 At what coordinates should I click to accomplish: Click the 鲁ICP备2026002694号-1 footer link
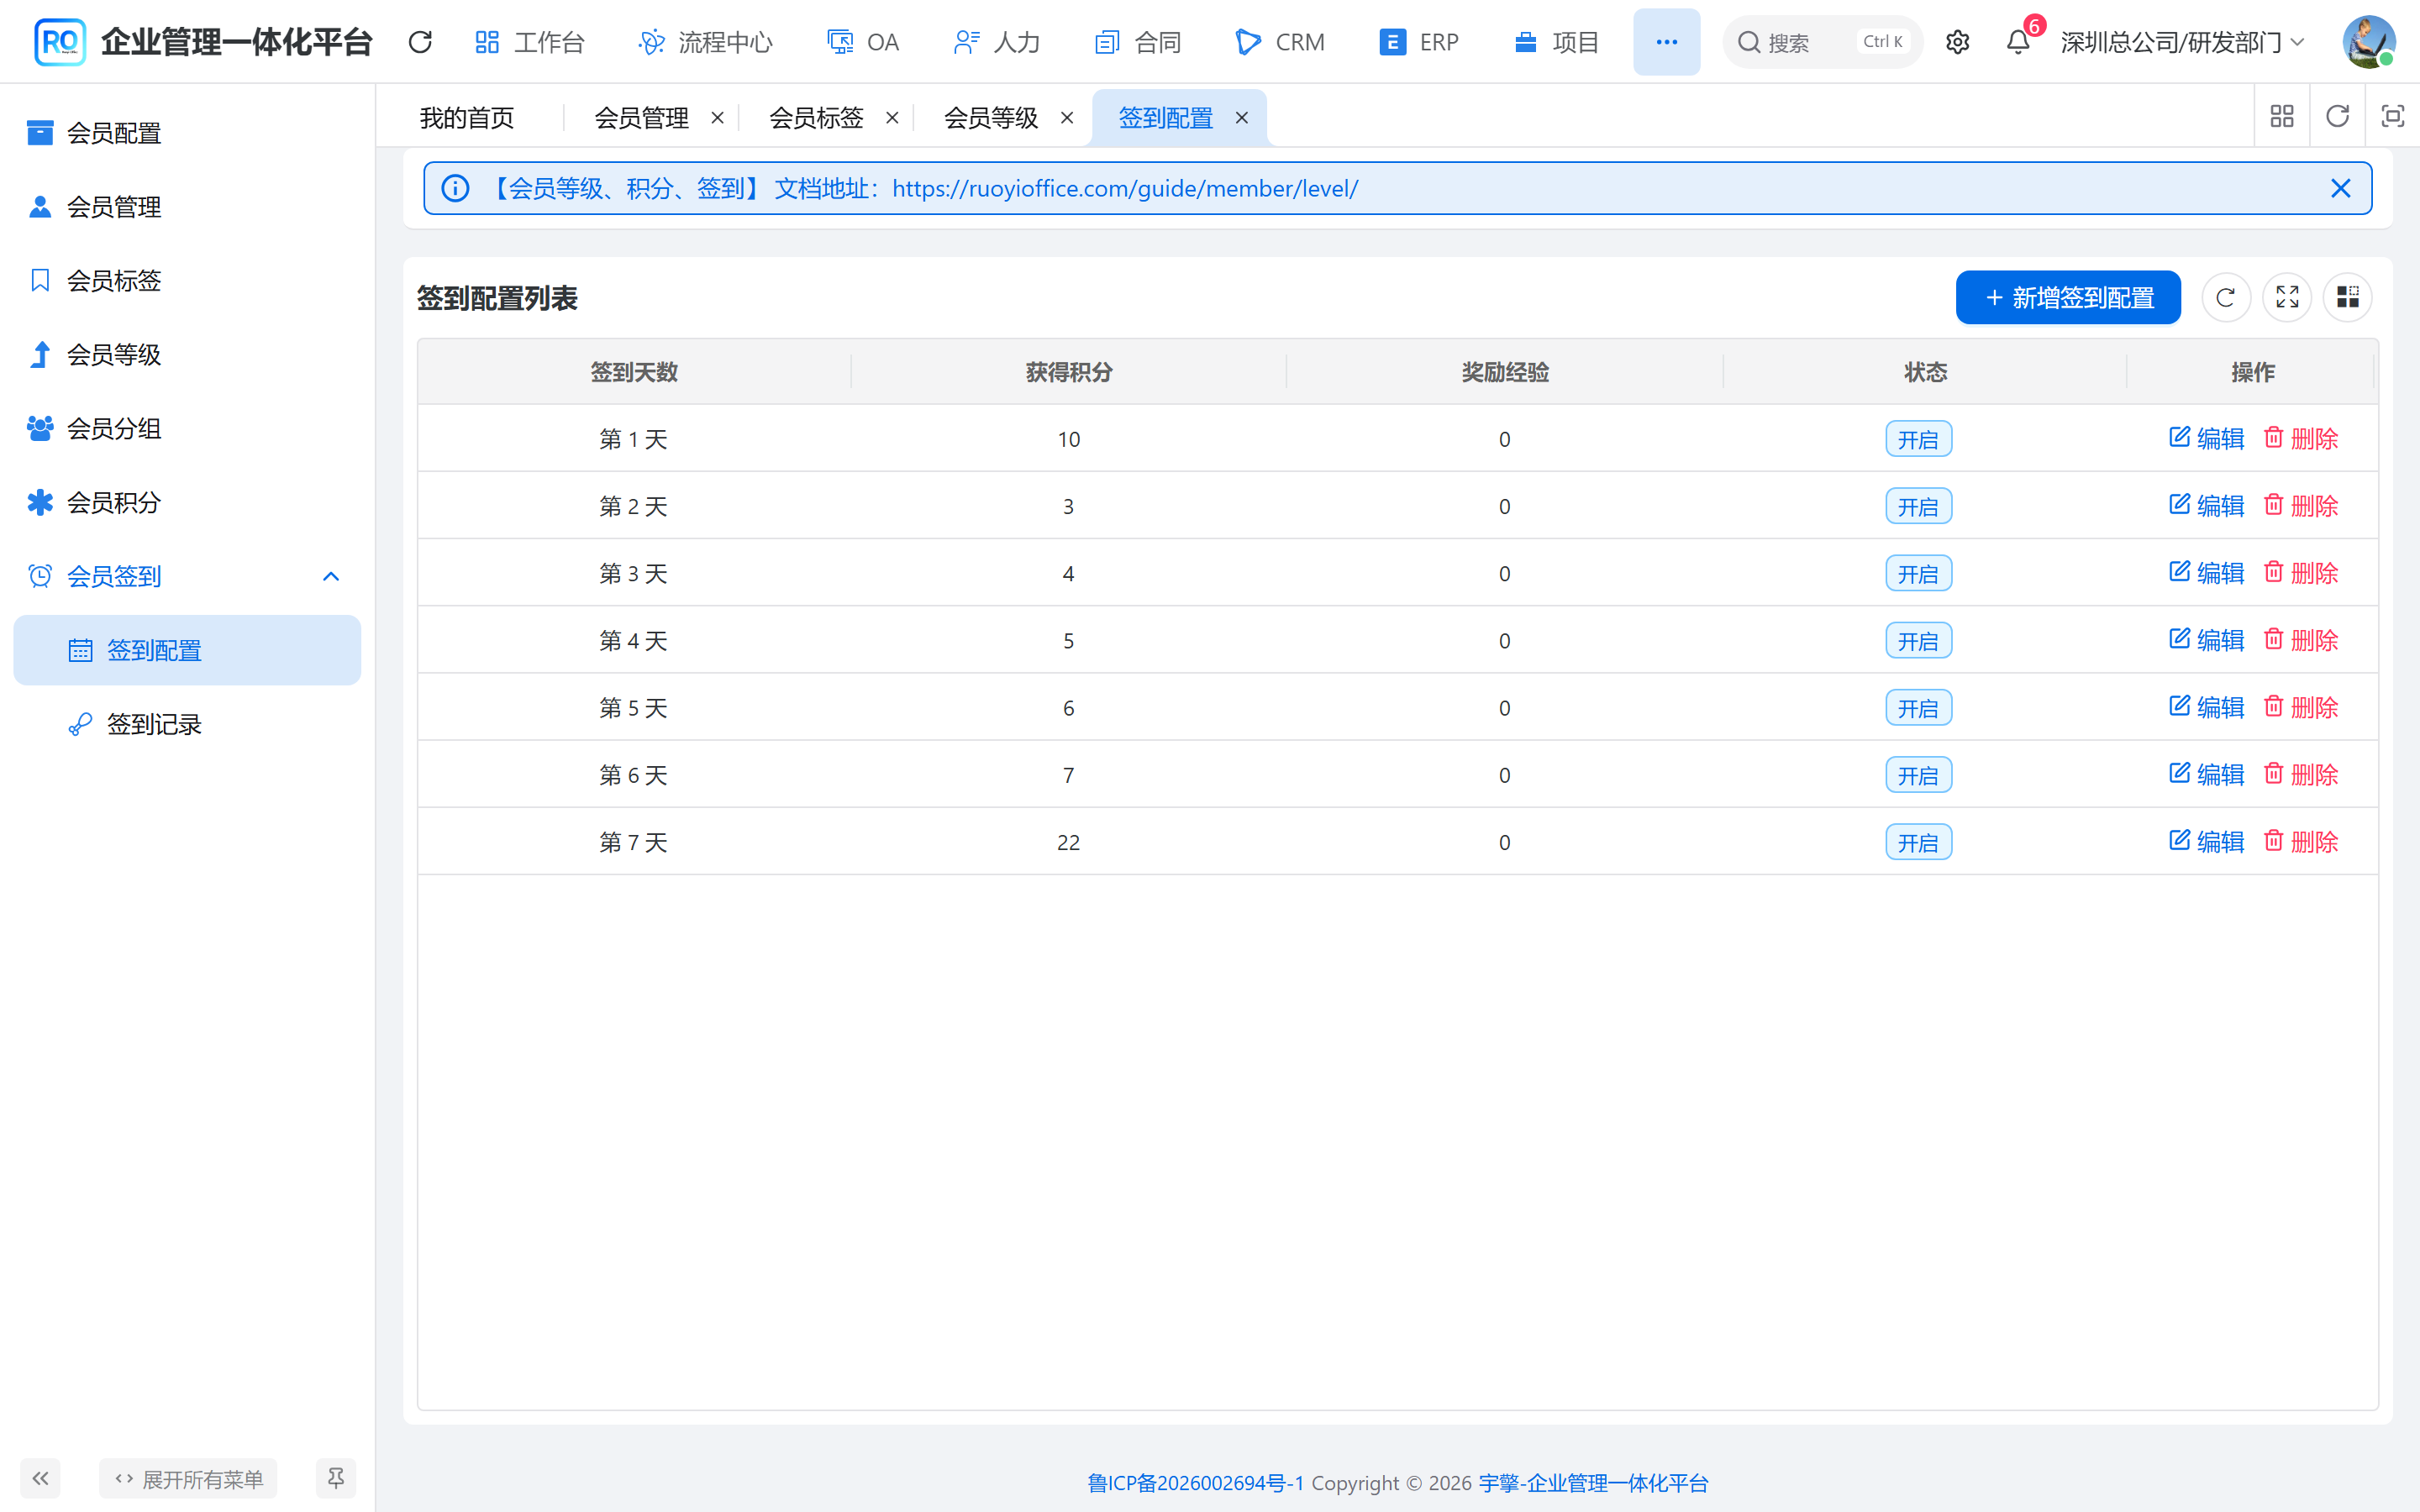pos(1196,1482)
